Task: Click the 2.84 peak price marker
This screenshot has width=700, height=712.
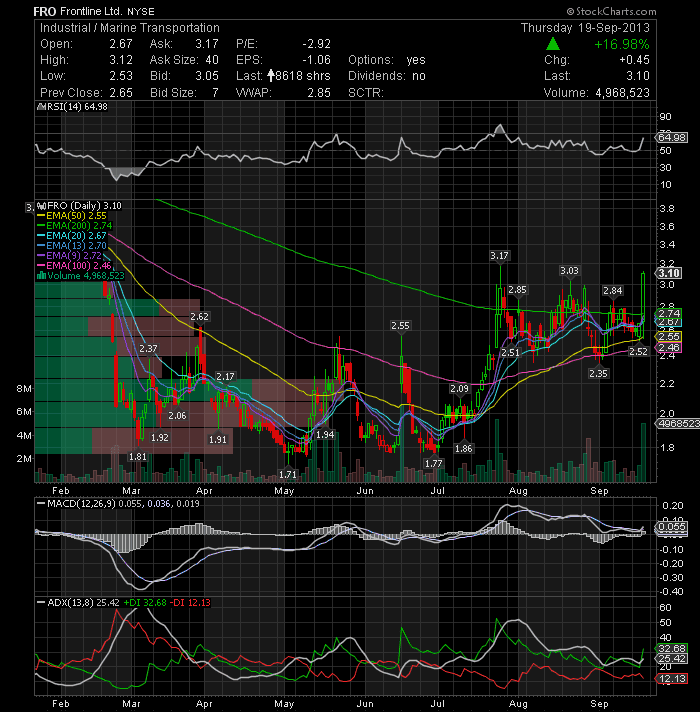Action: pos(613,291)
